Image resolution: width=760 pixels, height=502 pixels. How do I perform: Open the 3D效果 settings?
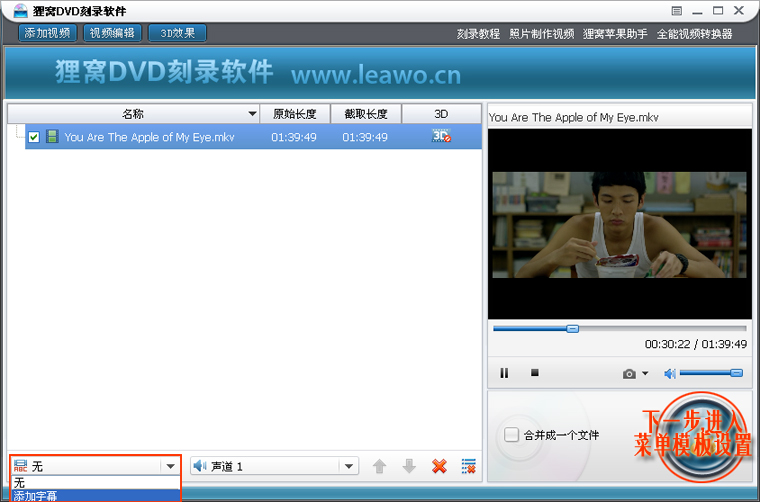(x=177, y=33)
